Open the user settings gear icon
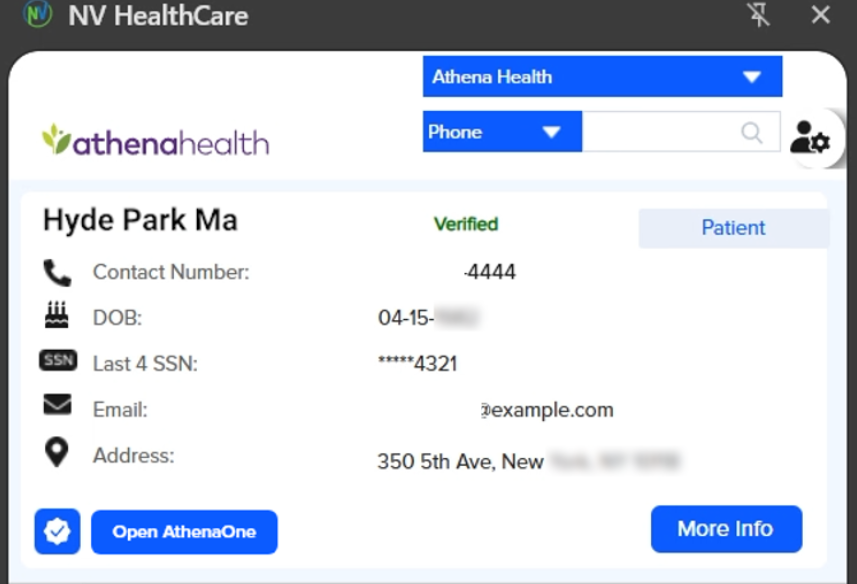857x584 pixels. coord(810,137)
